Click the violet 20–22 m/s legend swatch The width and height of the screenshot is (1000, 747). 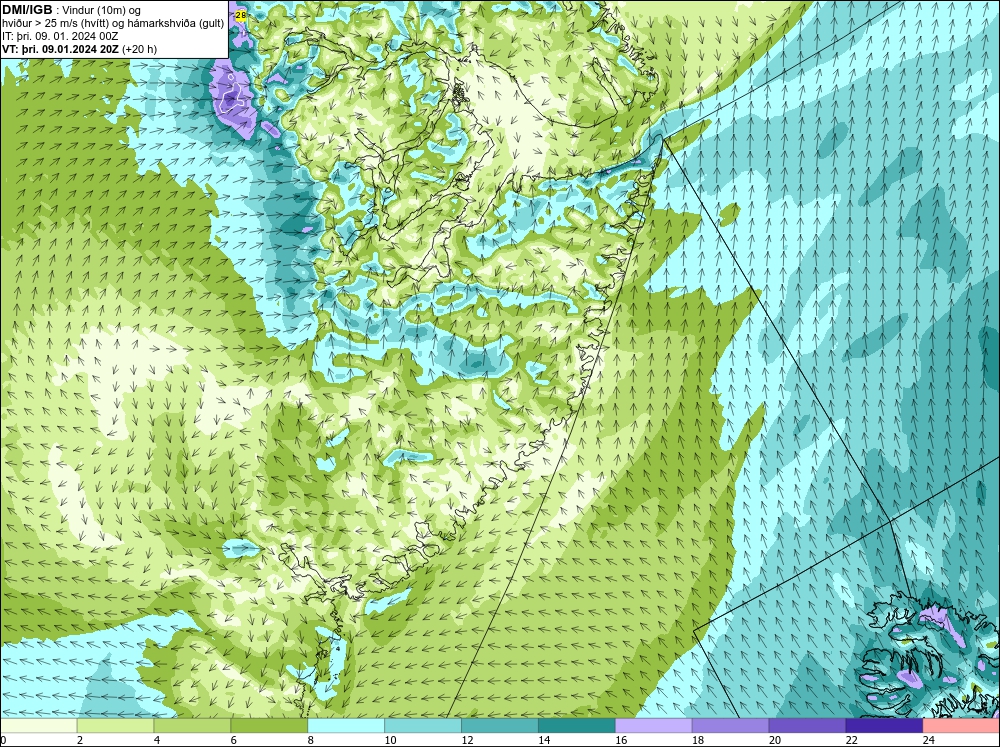(807, 726)
